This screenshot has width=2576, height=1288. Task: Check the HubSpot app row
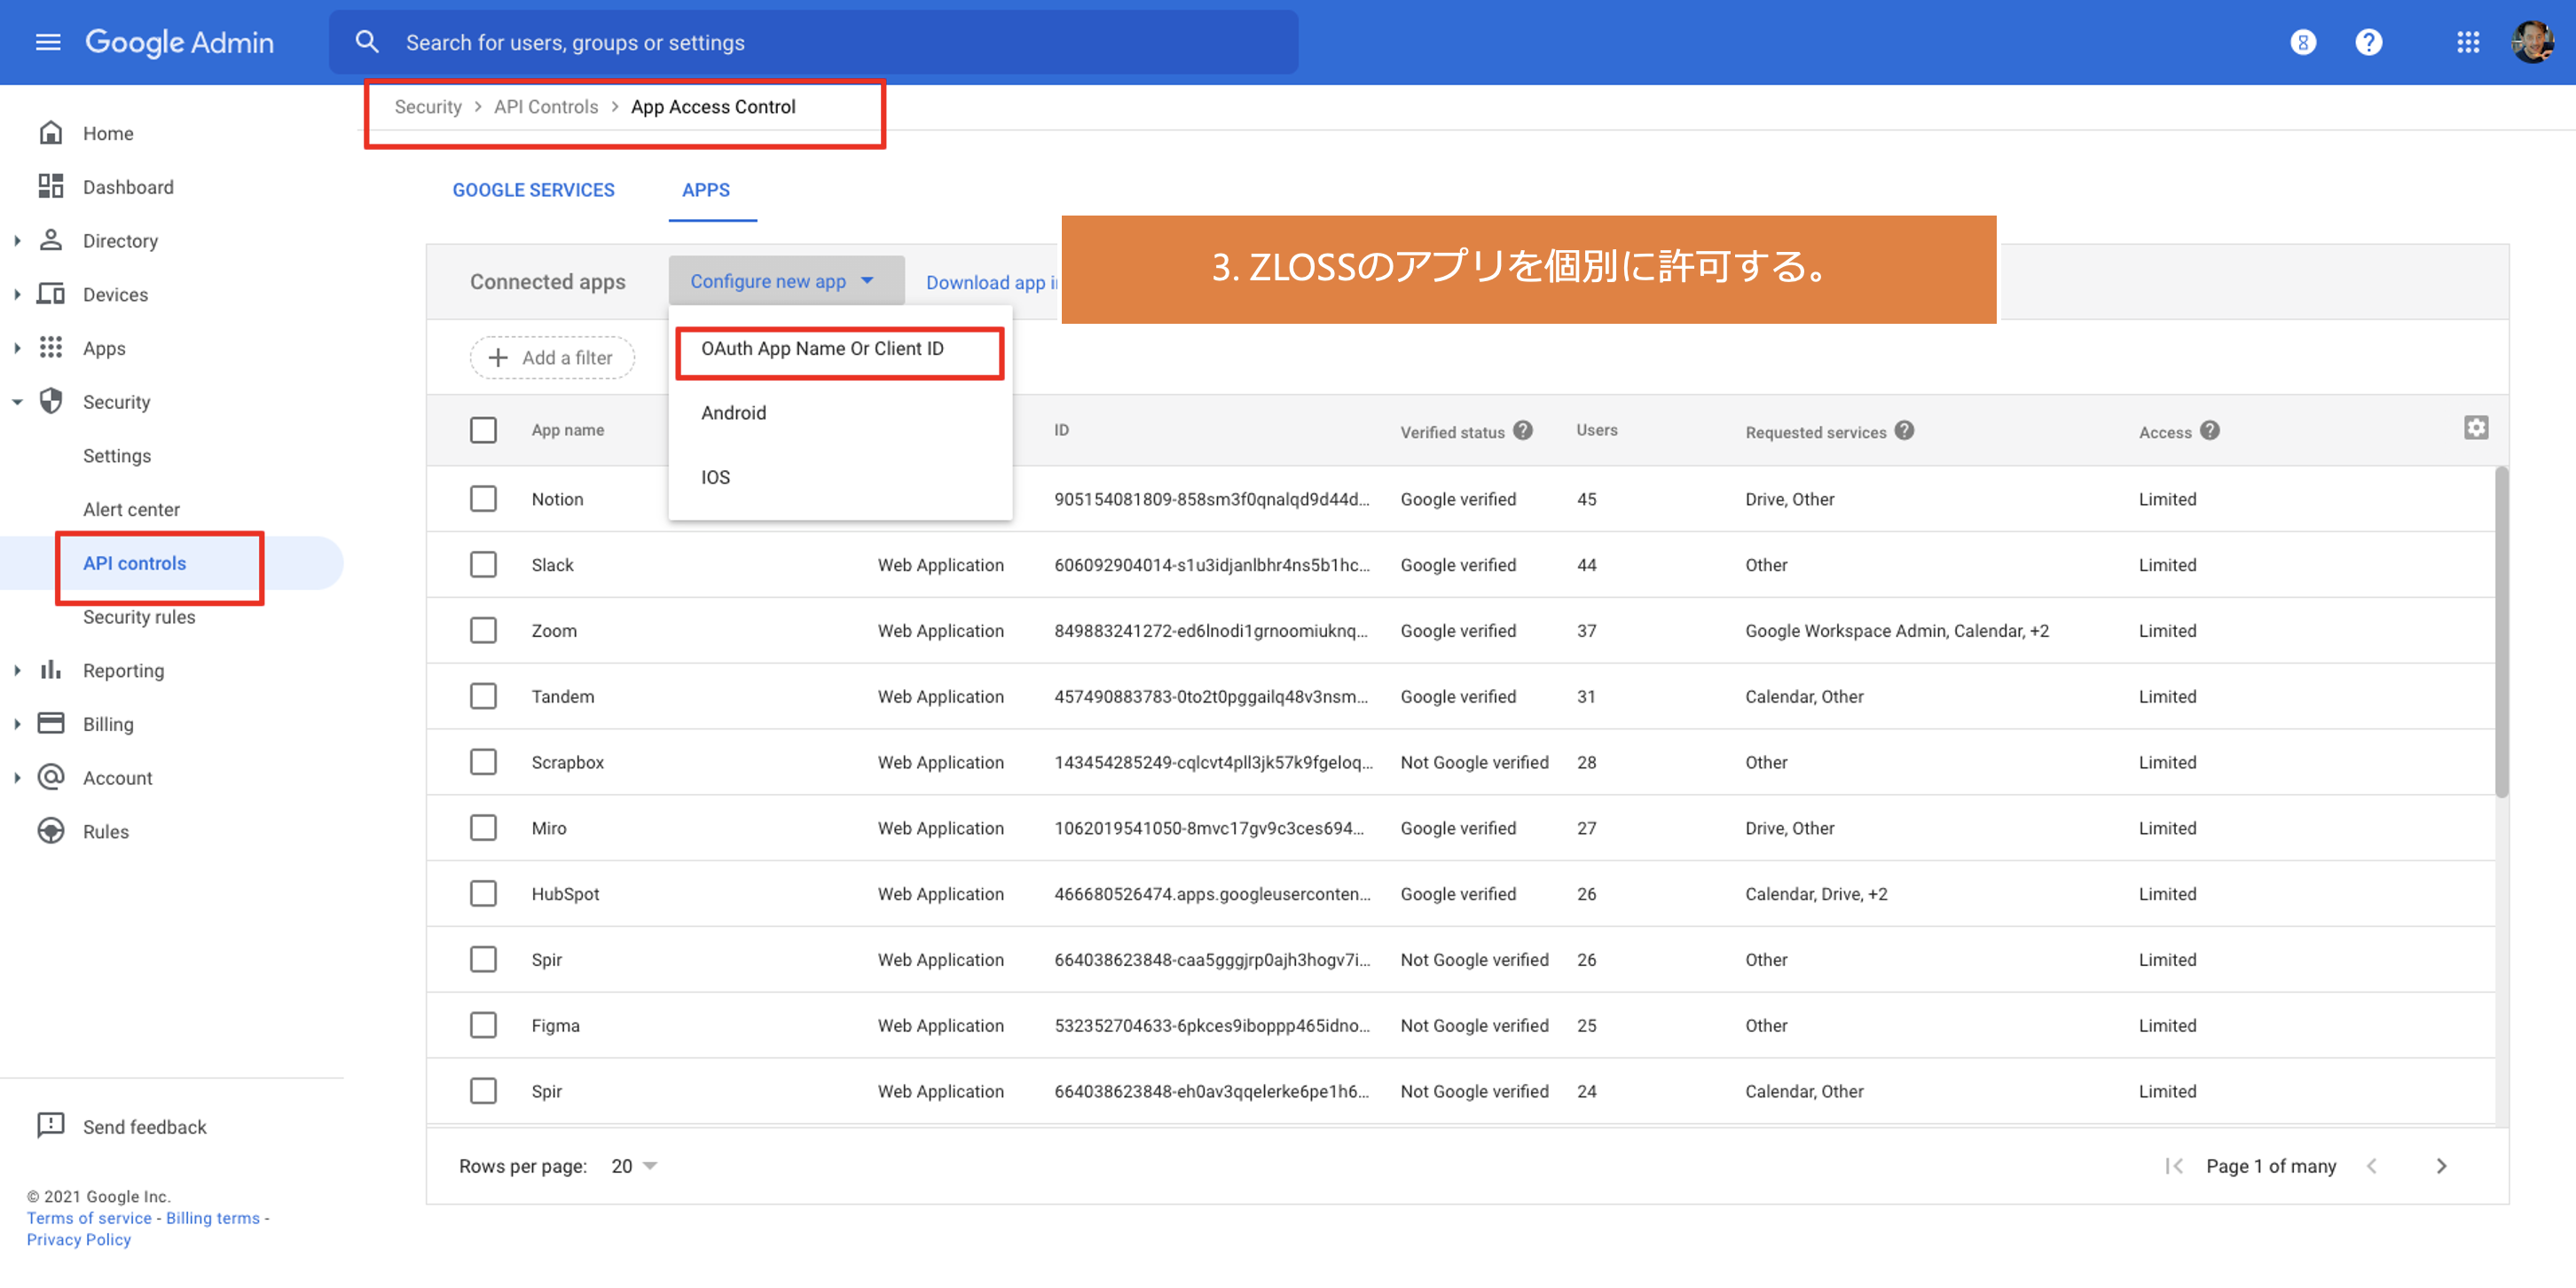484,894
